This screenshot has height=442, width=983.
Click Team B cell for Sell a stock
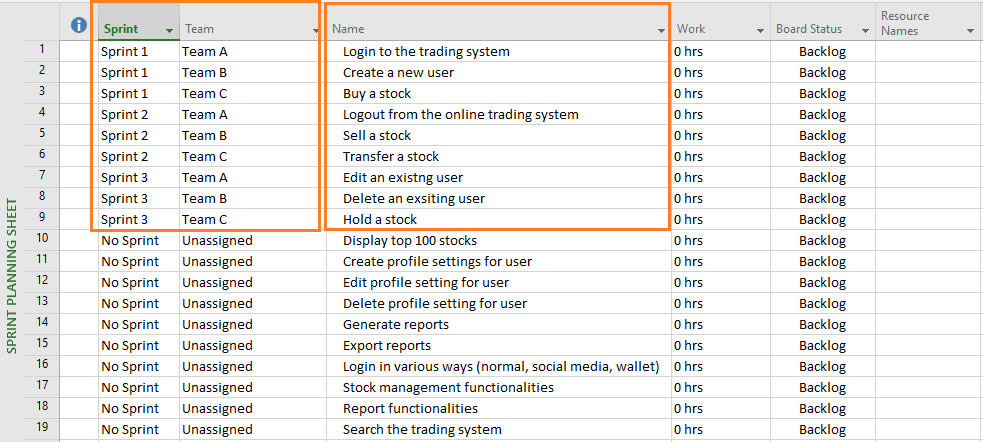pos(253,135)
